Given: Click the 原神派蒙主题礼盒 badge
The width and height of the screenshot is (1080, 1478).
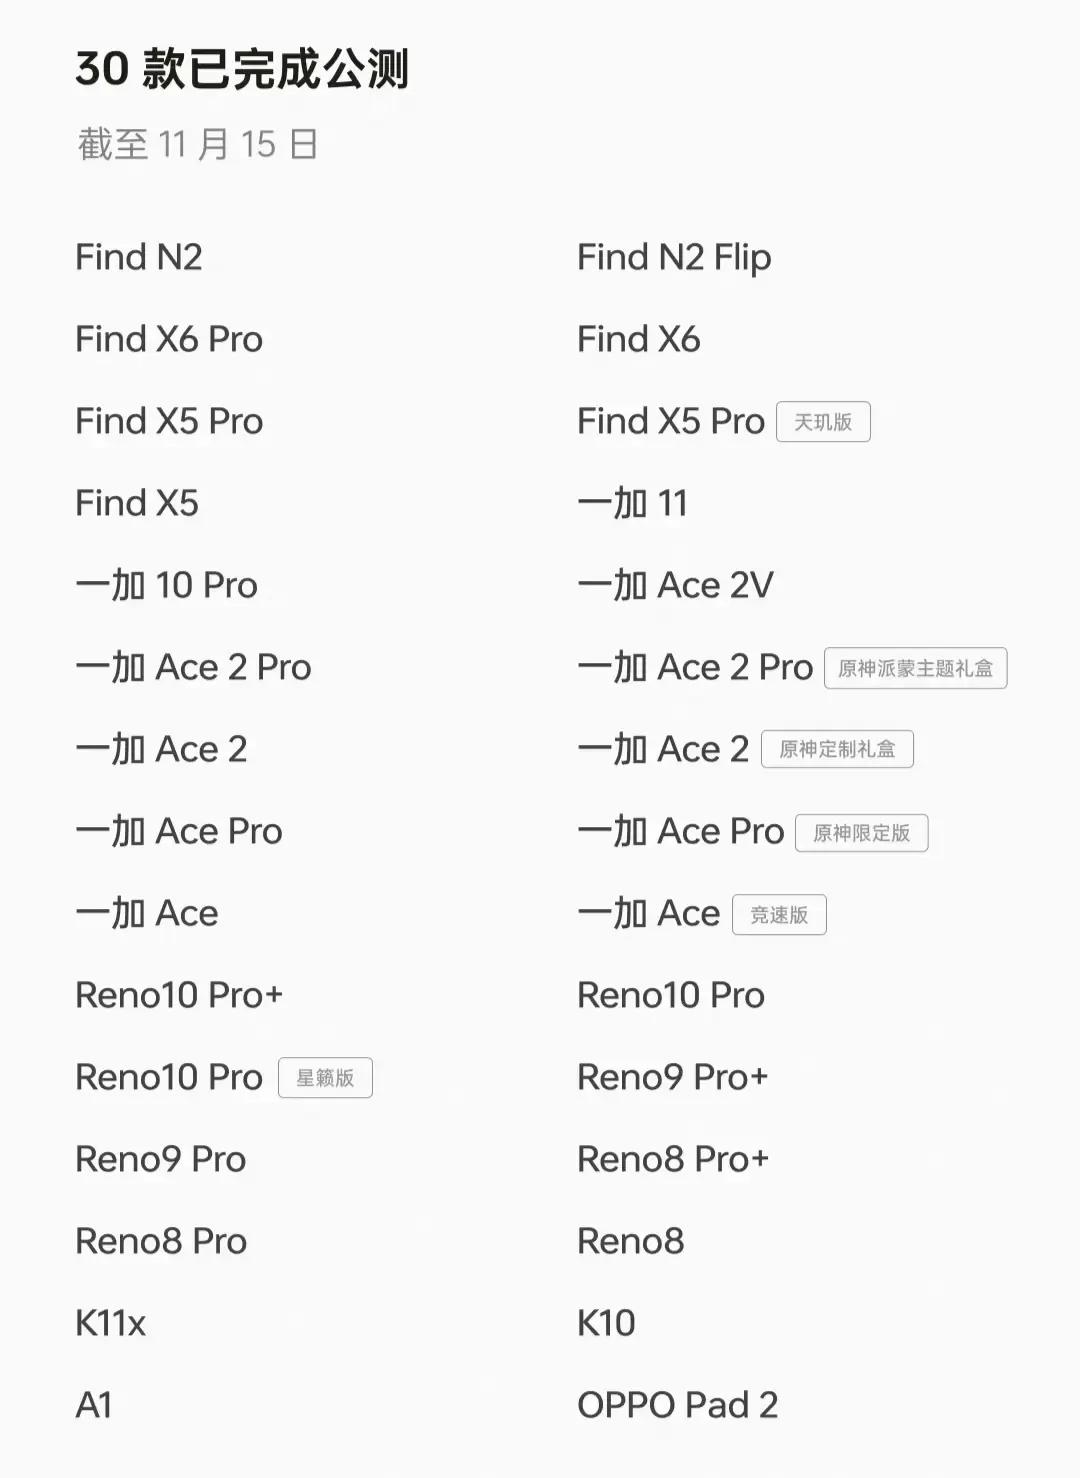Looking at the screenshot, I should pyautogui.click(x=915, y=668).
